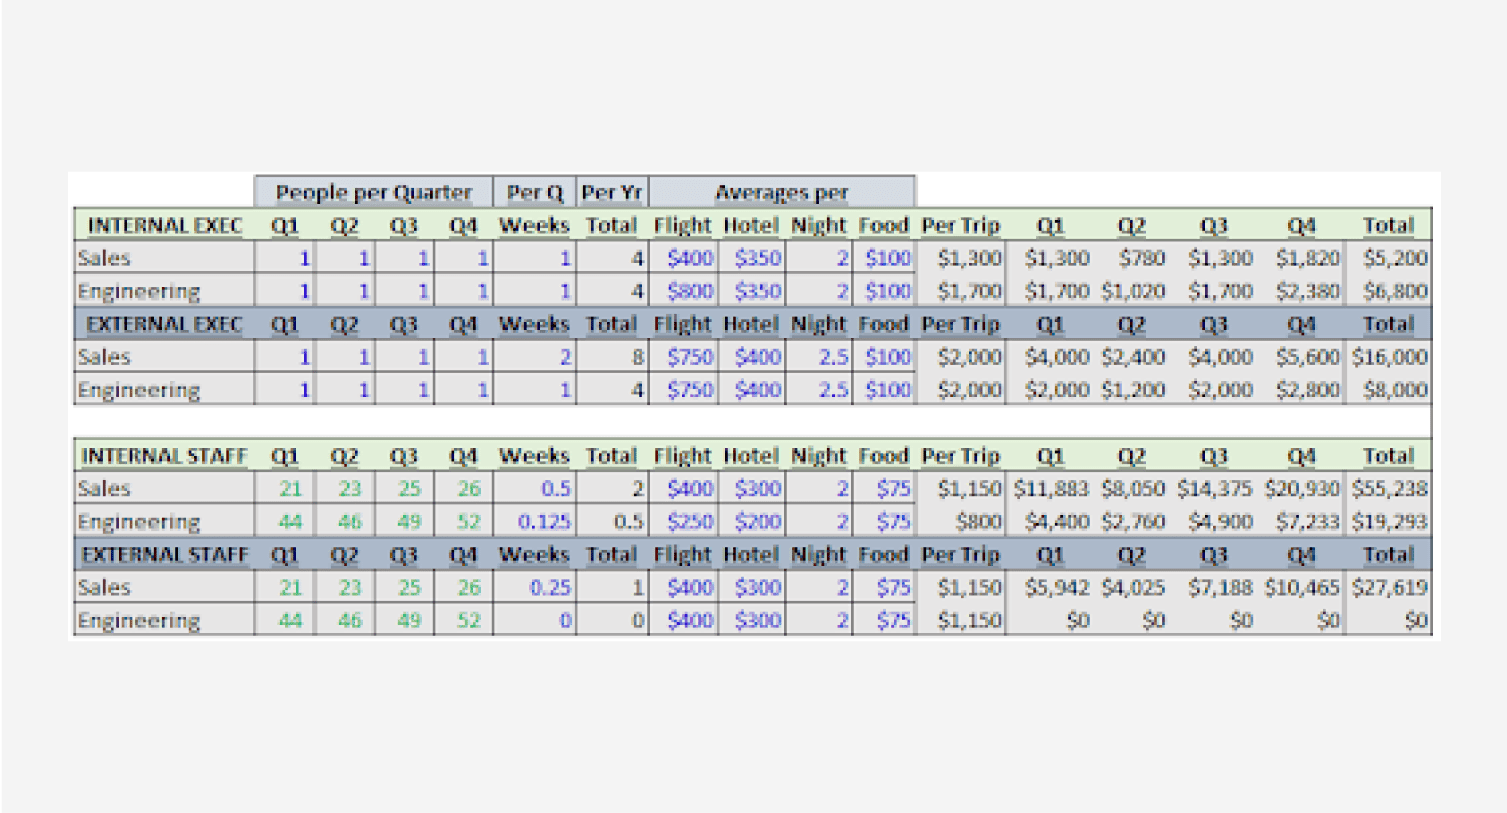Click the $16,000 total cell
The image size is (1507, 813).
tap(1389, 357)
